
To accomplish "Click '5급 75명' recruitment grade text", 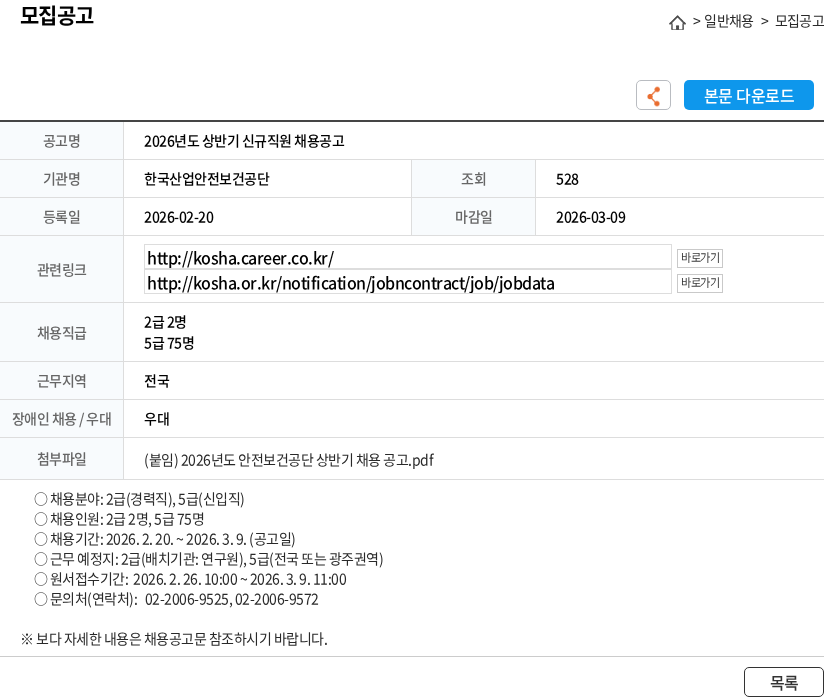I will tap(169, 343).
